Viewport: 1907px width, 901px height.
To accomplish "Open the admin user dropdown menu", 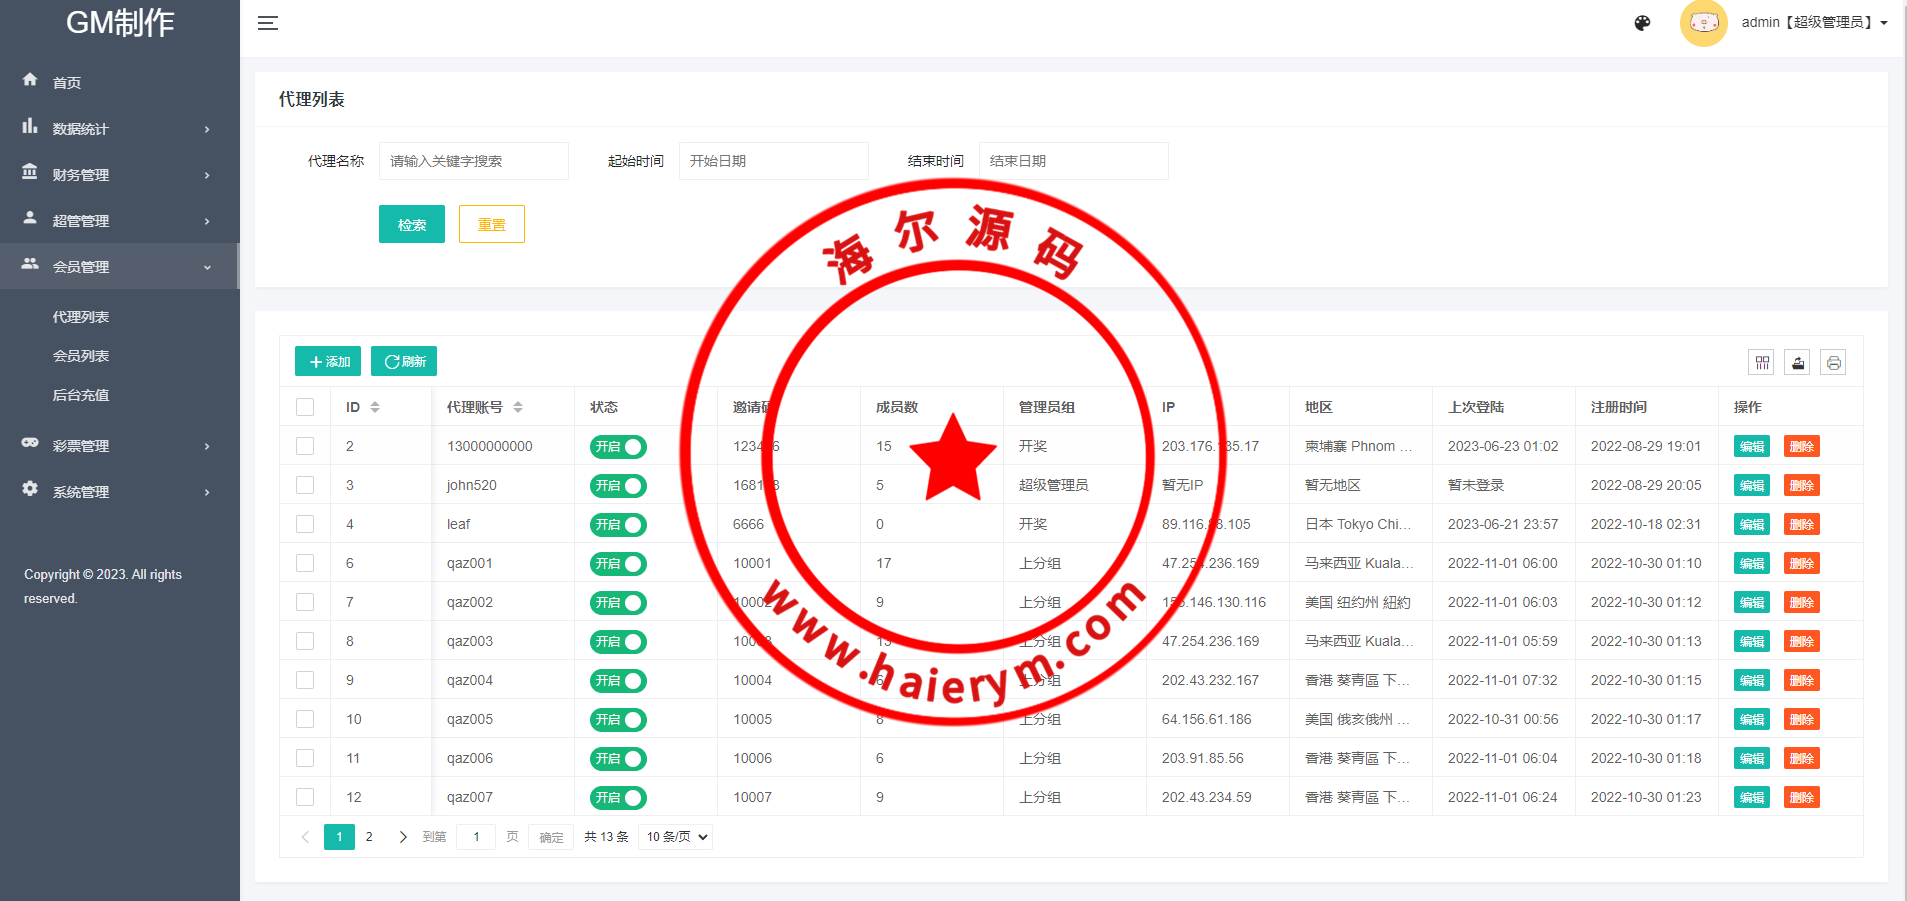I will 1814,23.
